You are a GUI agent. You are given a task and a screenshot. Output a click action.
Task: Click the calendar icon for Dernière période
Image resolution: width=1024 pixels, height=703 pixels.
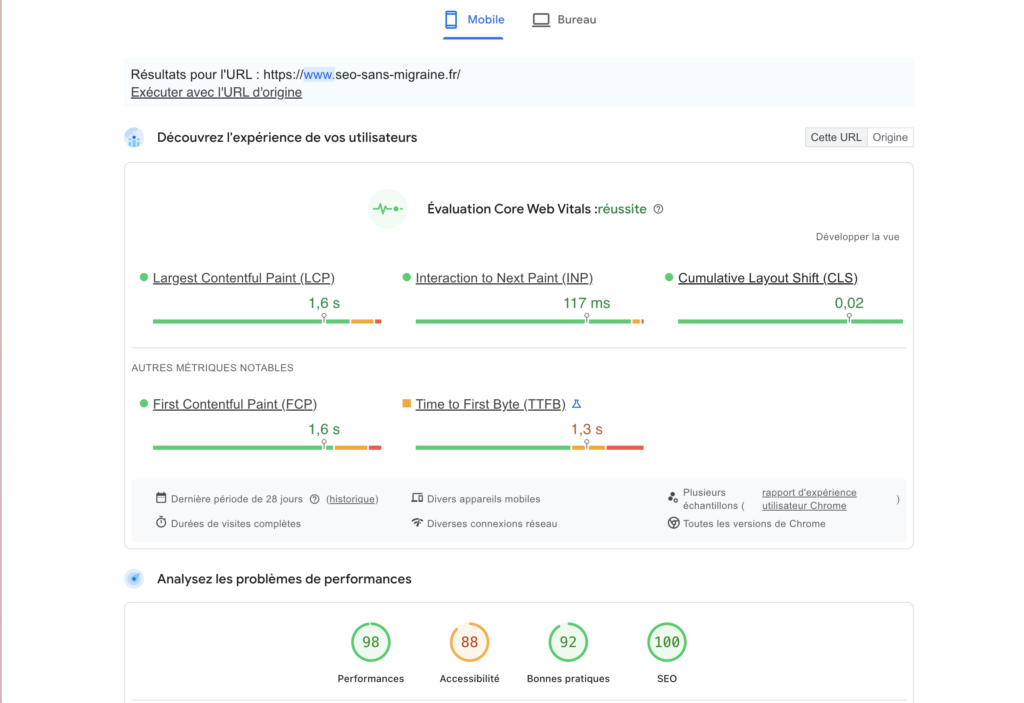[161, 498]
